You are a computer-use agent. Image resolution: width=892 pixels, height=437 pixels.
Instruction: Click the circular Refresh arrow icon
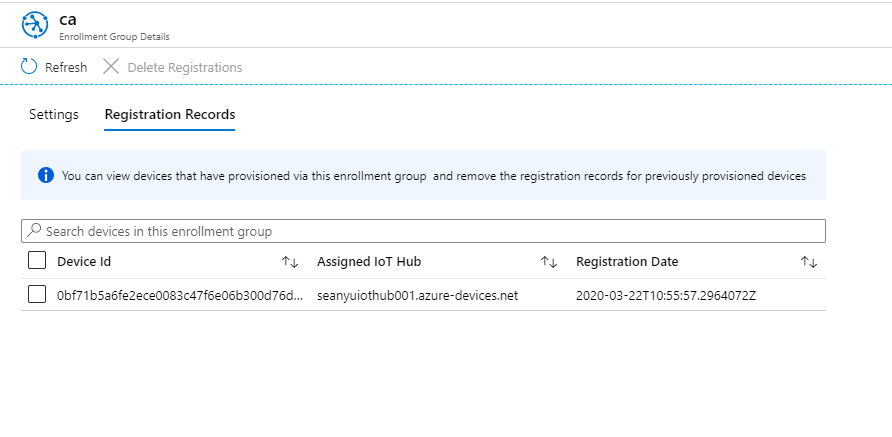pos(29,67)
